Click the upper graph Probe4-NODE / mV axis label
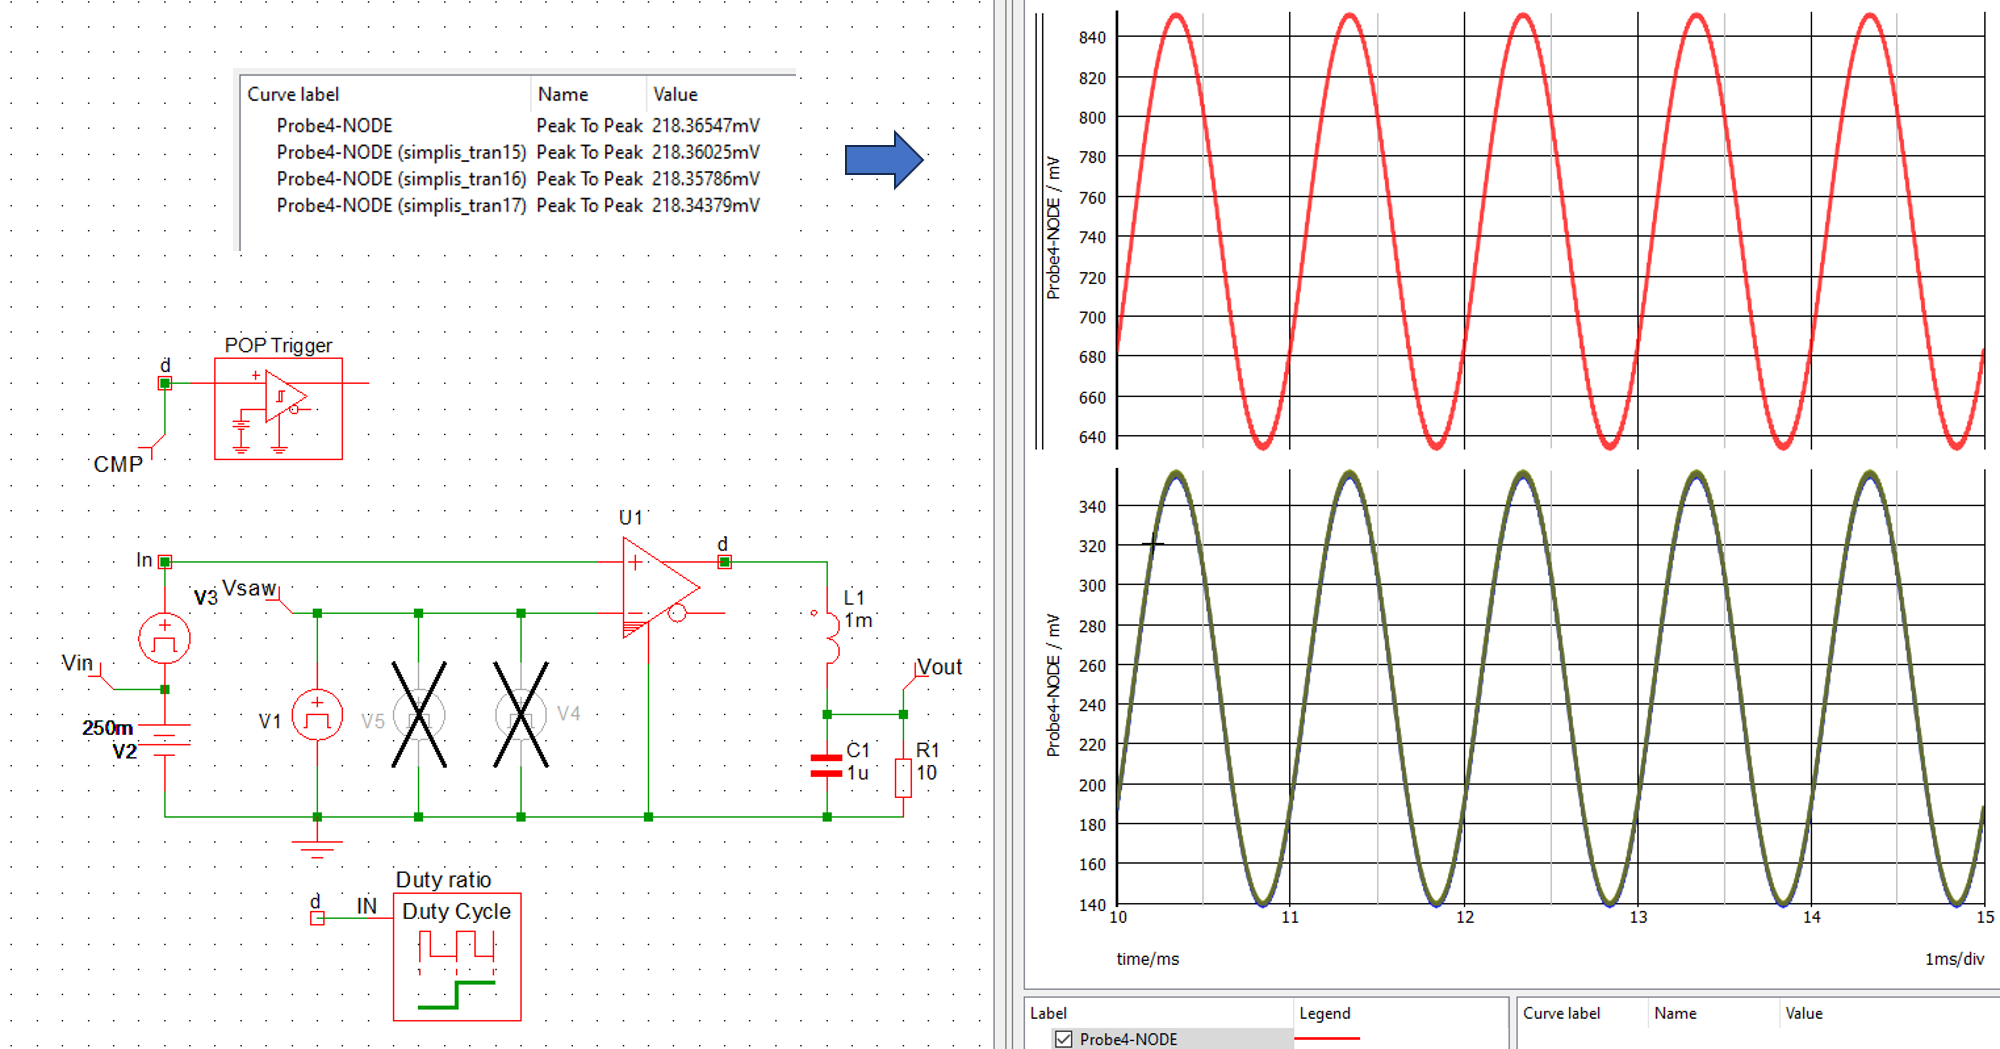This screenshot has height=1049, width=2000. click(1052, 228)
